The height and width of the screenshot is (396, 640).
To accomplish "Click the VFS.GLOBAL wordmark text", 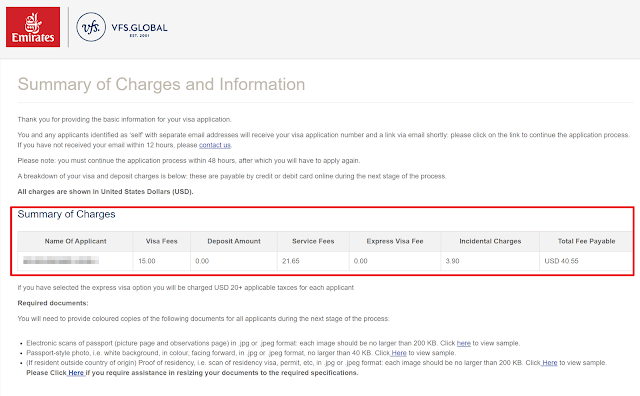I will point(139,28).
